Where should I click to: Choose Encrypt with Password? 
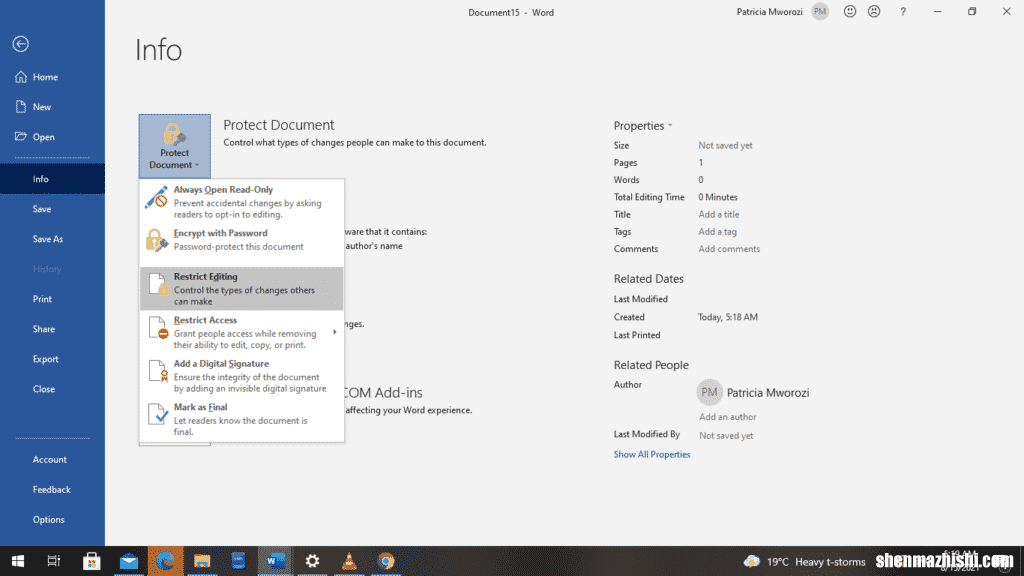coord(242,240)
